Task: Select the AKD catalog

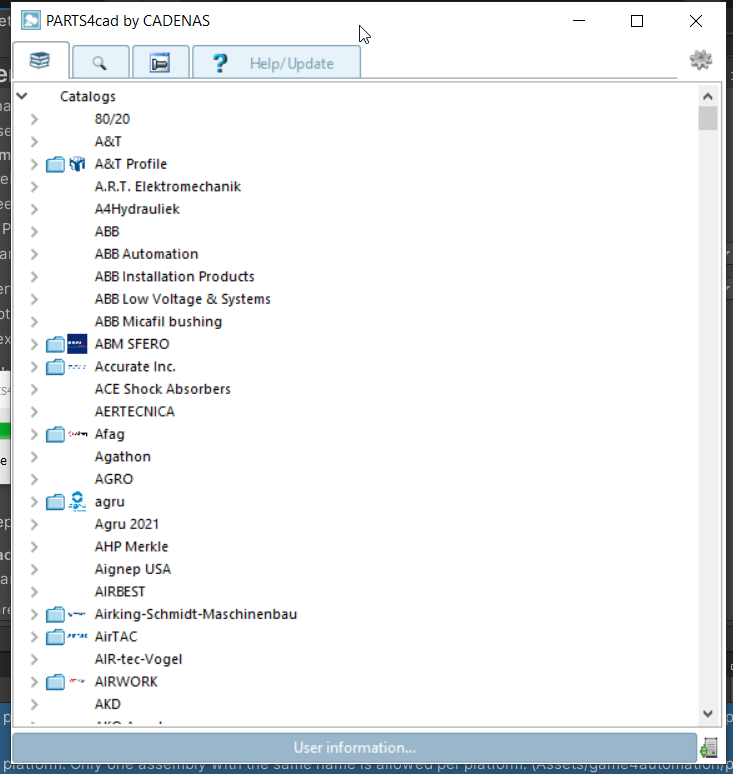Action: tap(108, 704)
